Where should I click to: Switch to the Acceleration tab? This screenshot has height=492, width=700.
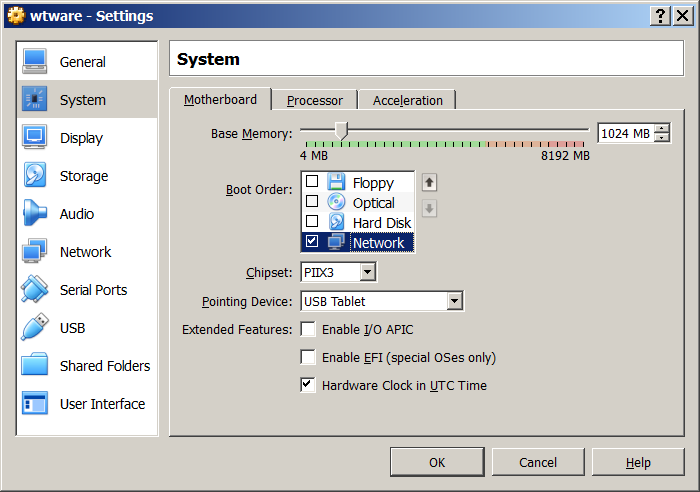point(407,100)
